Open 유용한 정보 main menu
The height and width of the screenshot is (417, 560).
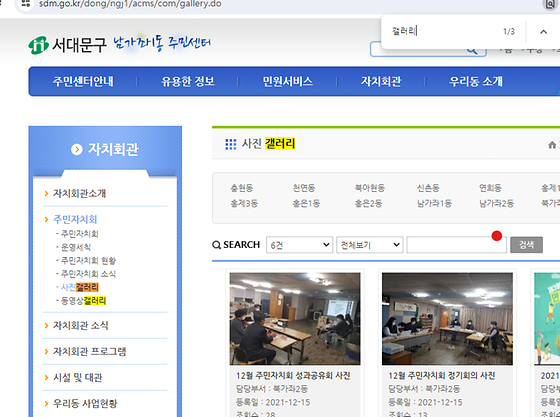pyautogui.click(x=188, y=81)
